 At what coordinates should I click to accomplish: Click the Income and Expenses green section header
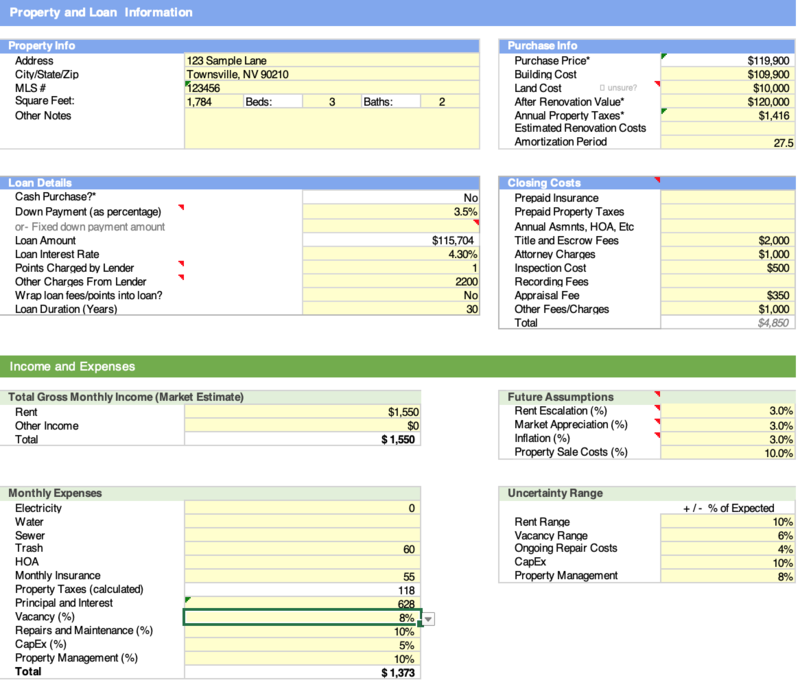pos(400,366)
